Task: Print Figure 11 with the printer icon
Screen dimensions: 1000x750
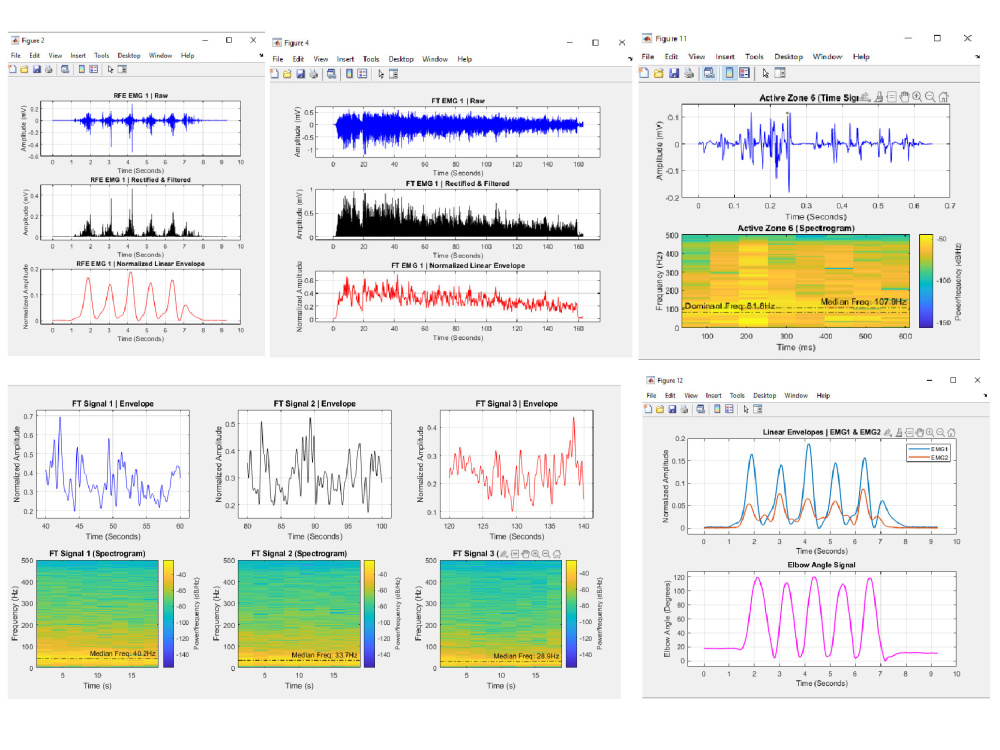Action: click(689, 73)
